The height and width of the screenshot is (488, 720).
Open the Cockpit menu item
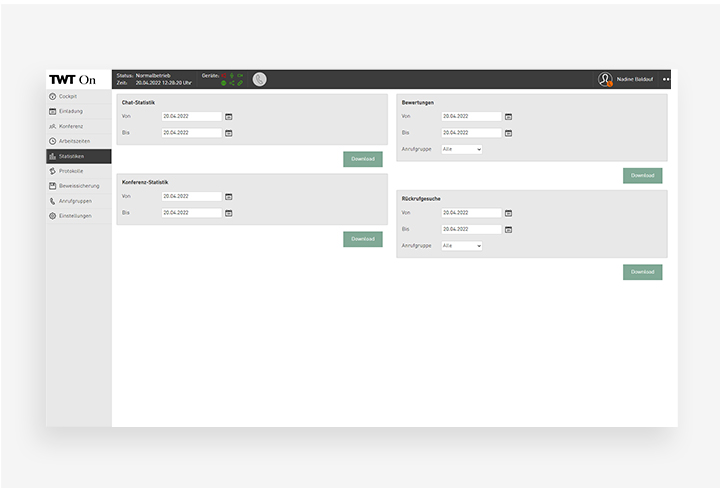[79, 96]
